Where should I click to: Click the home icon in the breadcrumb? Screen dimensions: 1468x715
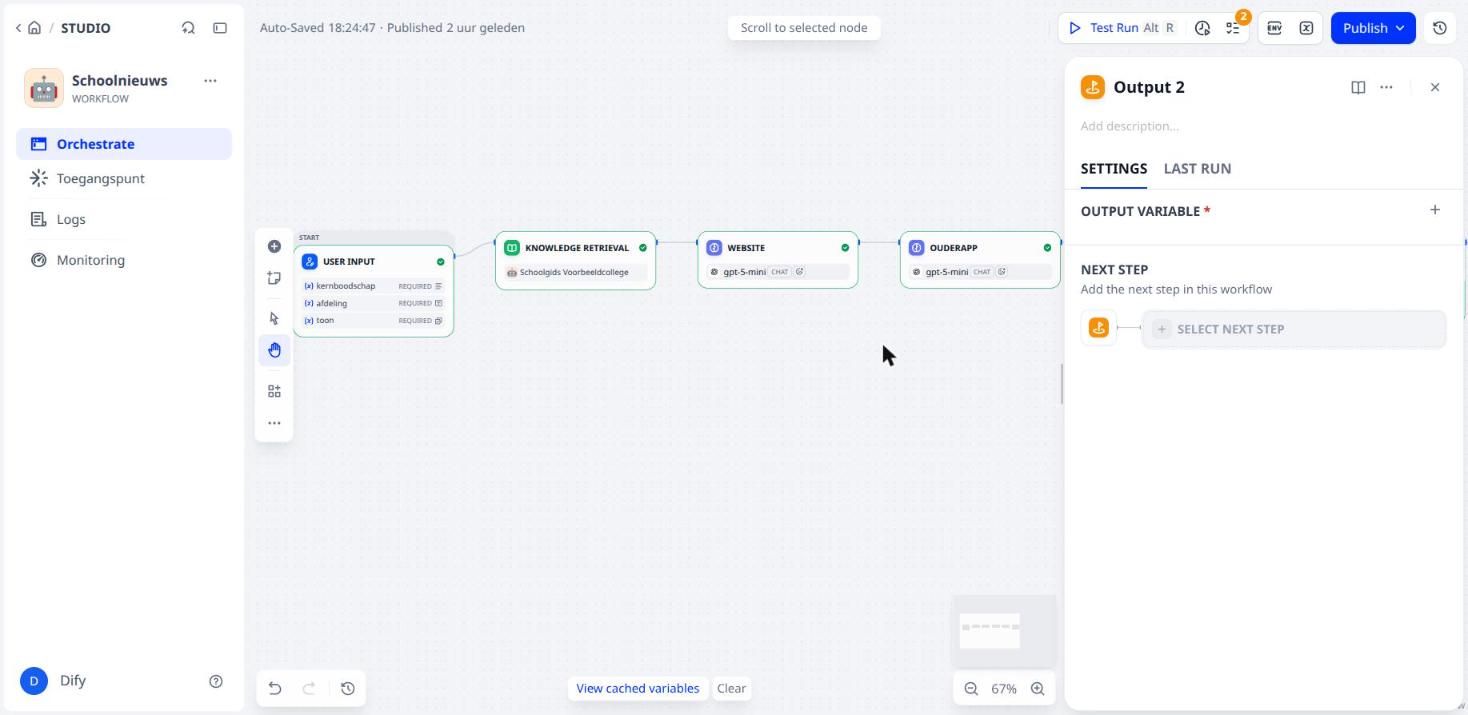point(35,28)
